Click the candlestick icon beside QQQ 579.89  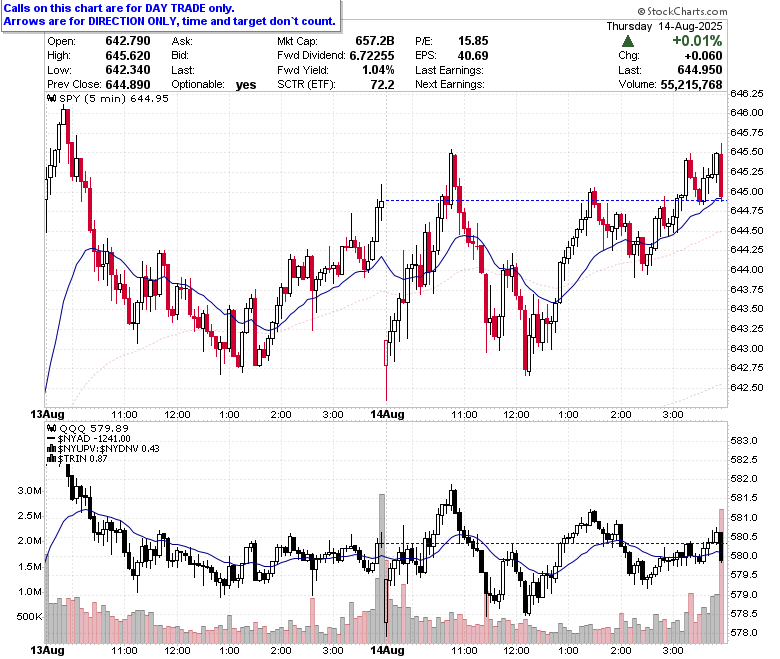(x=51, y=428)
